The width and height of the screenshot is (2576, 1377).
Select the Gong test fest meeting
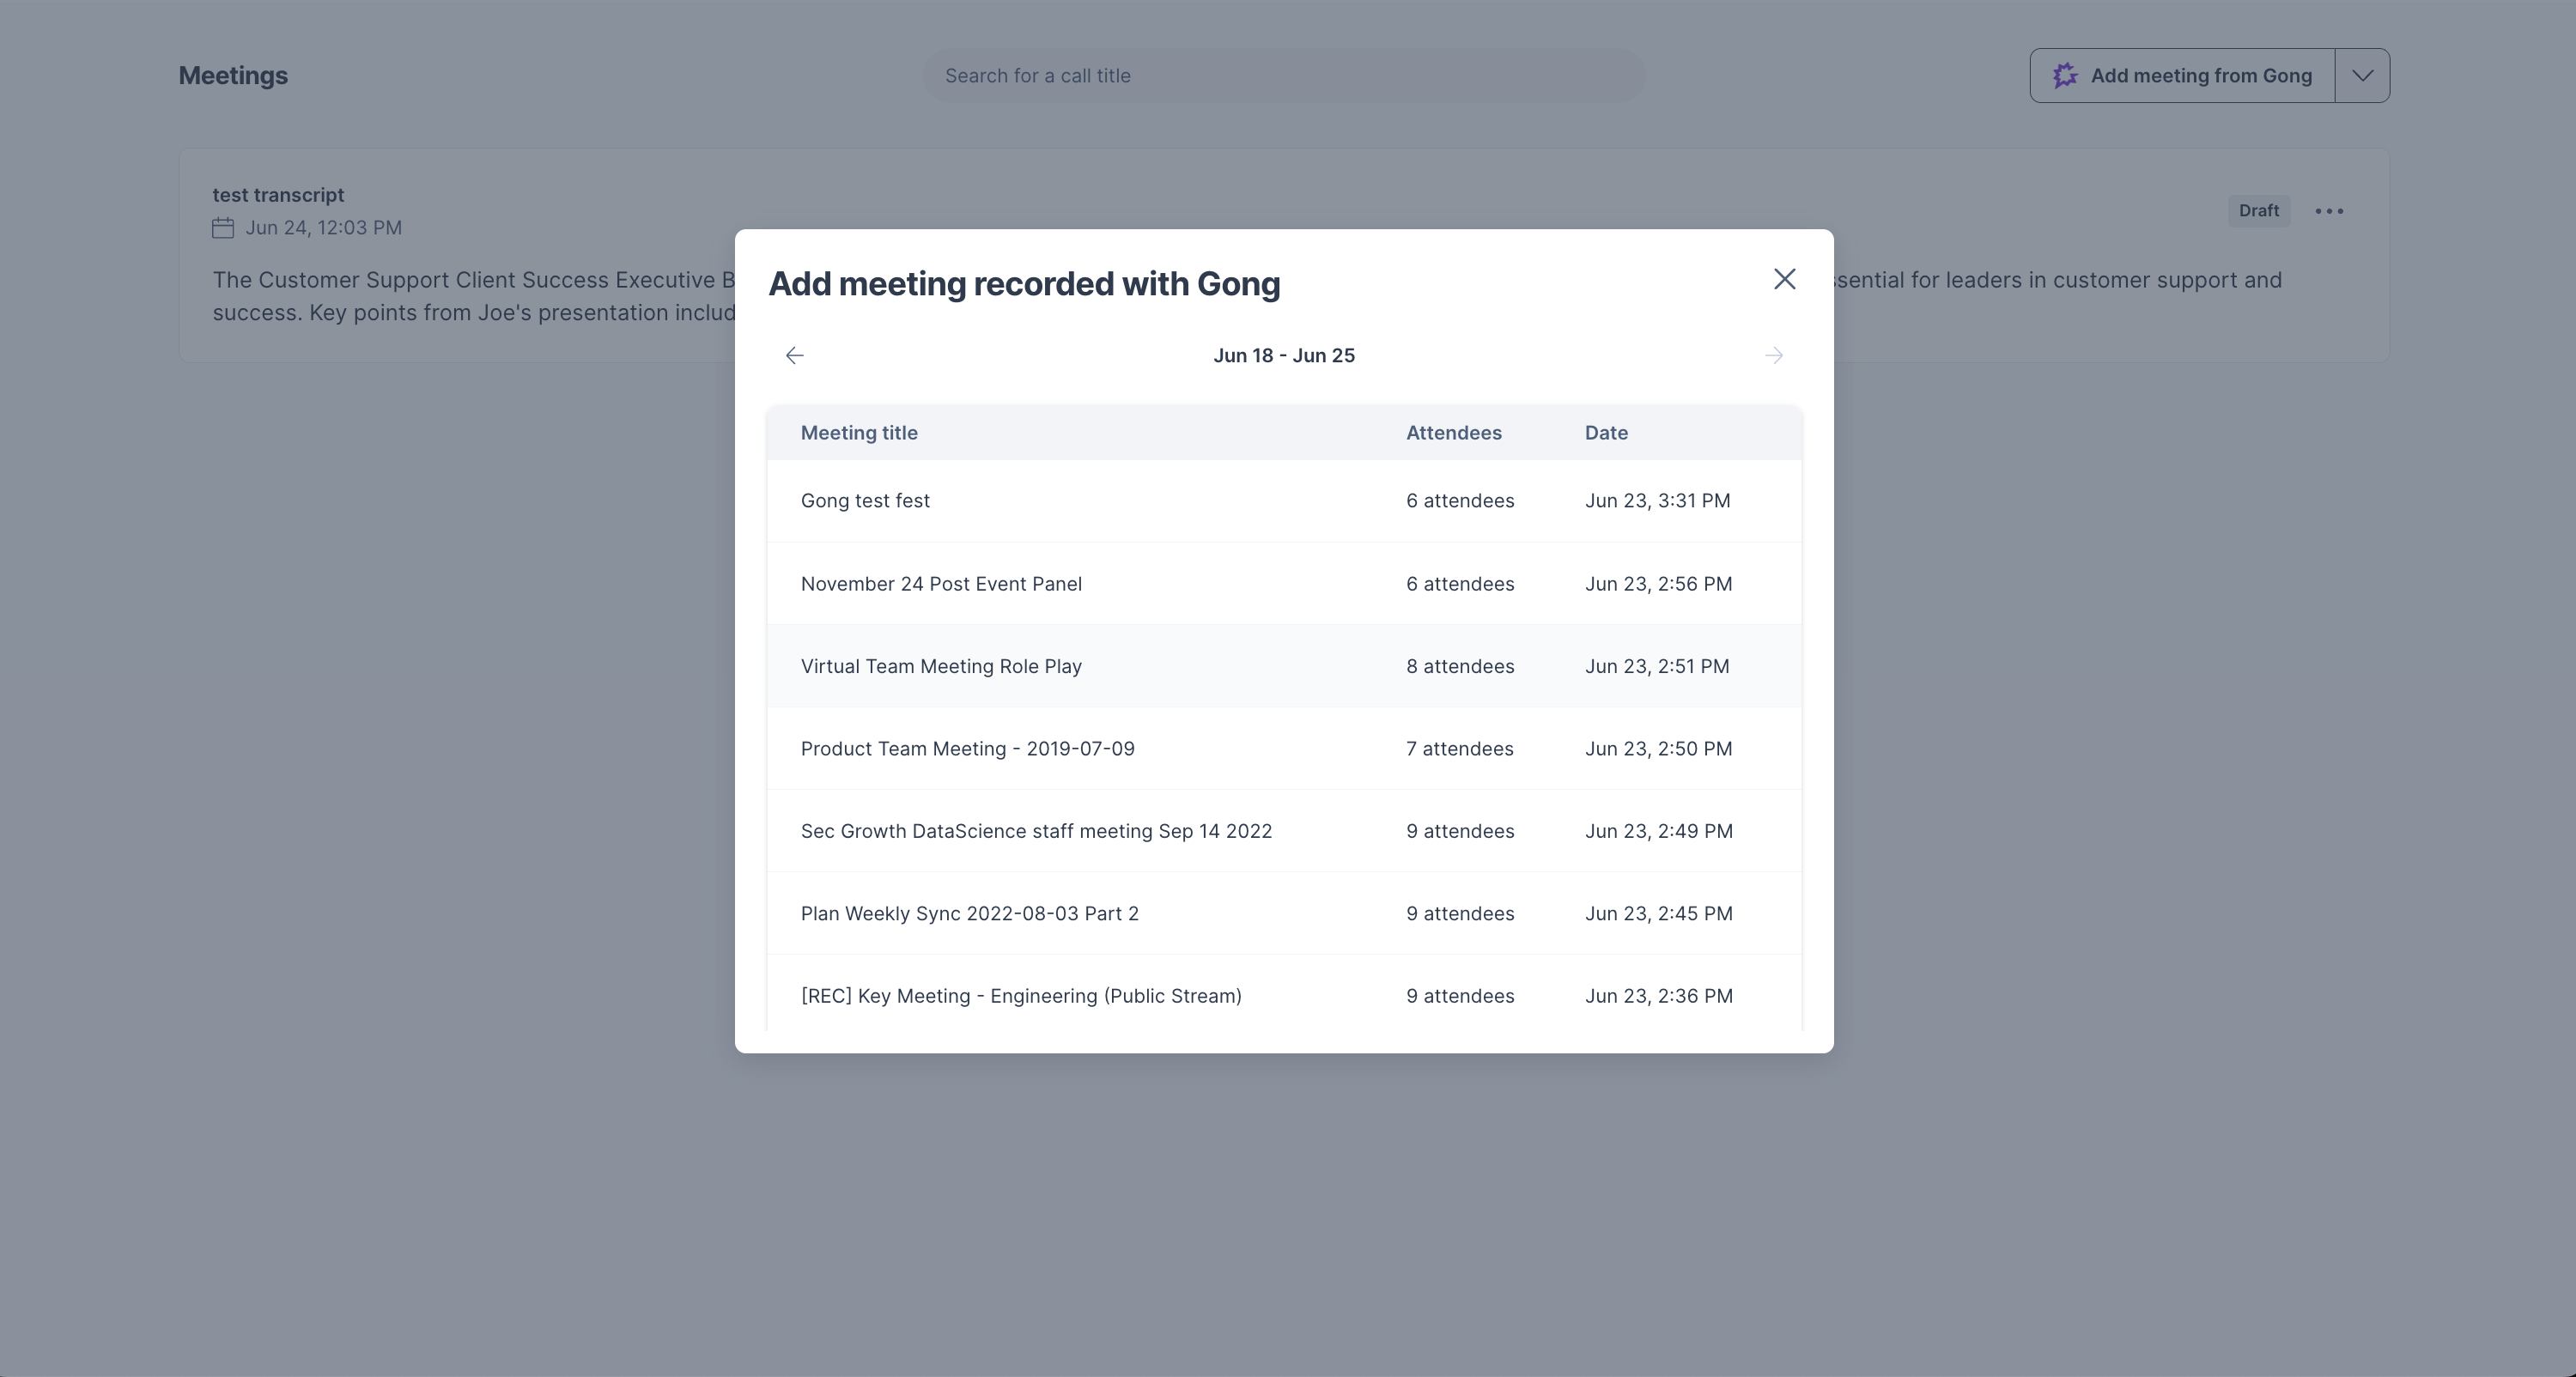coord(1284,501)
